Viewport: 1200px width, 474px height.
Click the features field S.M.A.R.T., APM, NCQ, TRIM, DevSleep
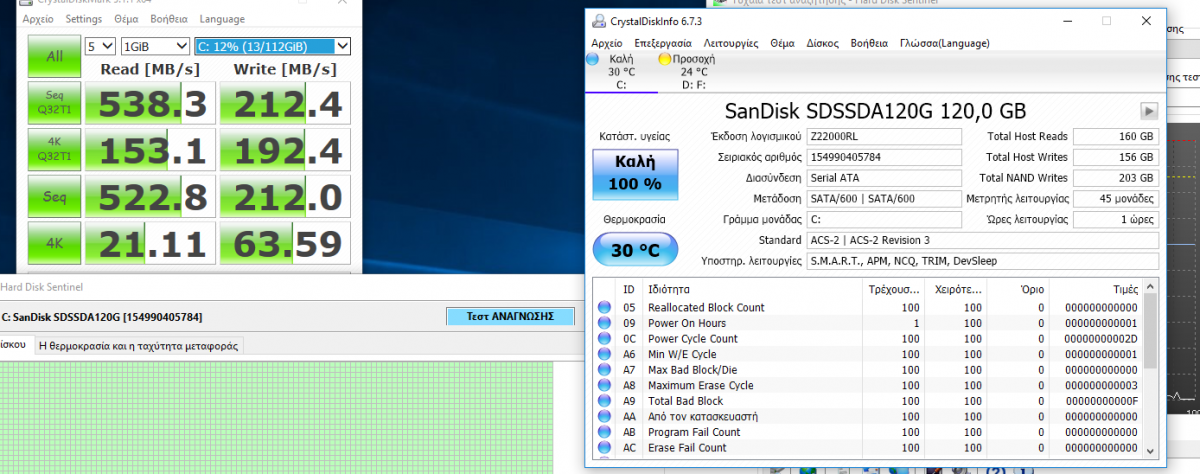coord(983,261)
